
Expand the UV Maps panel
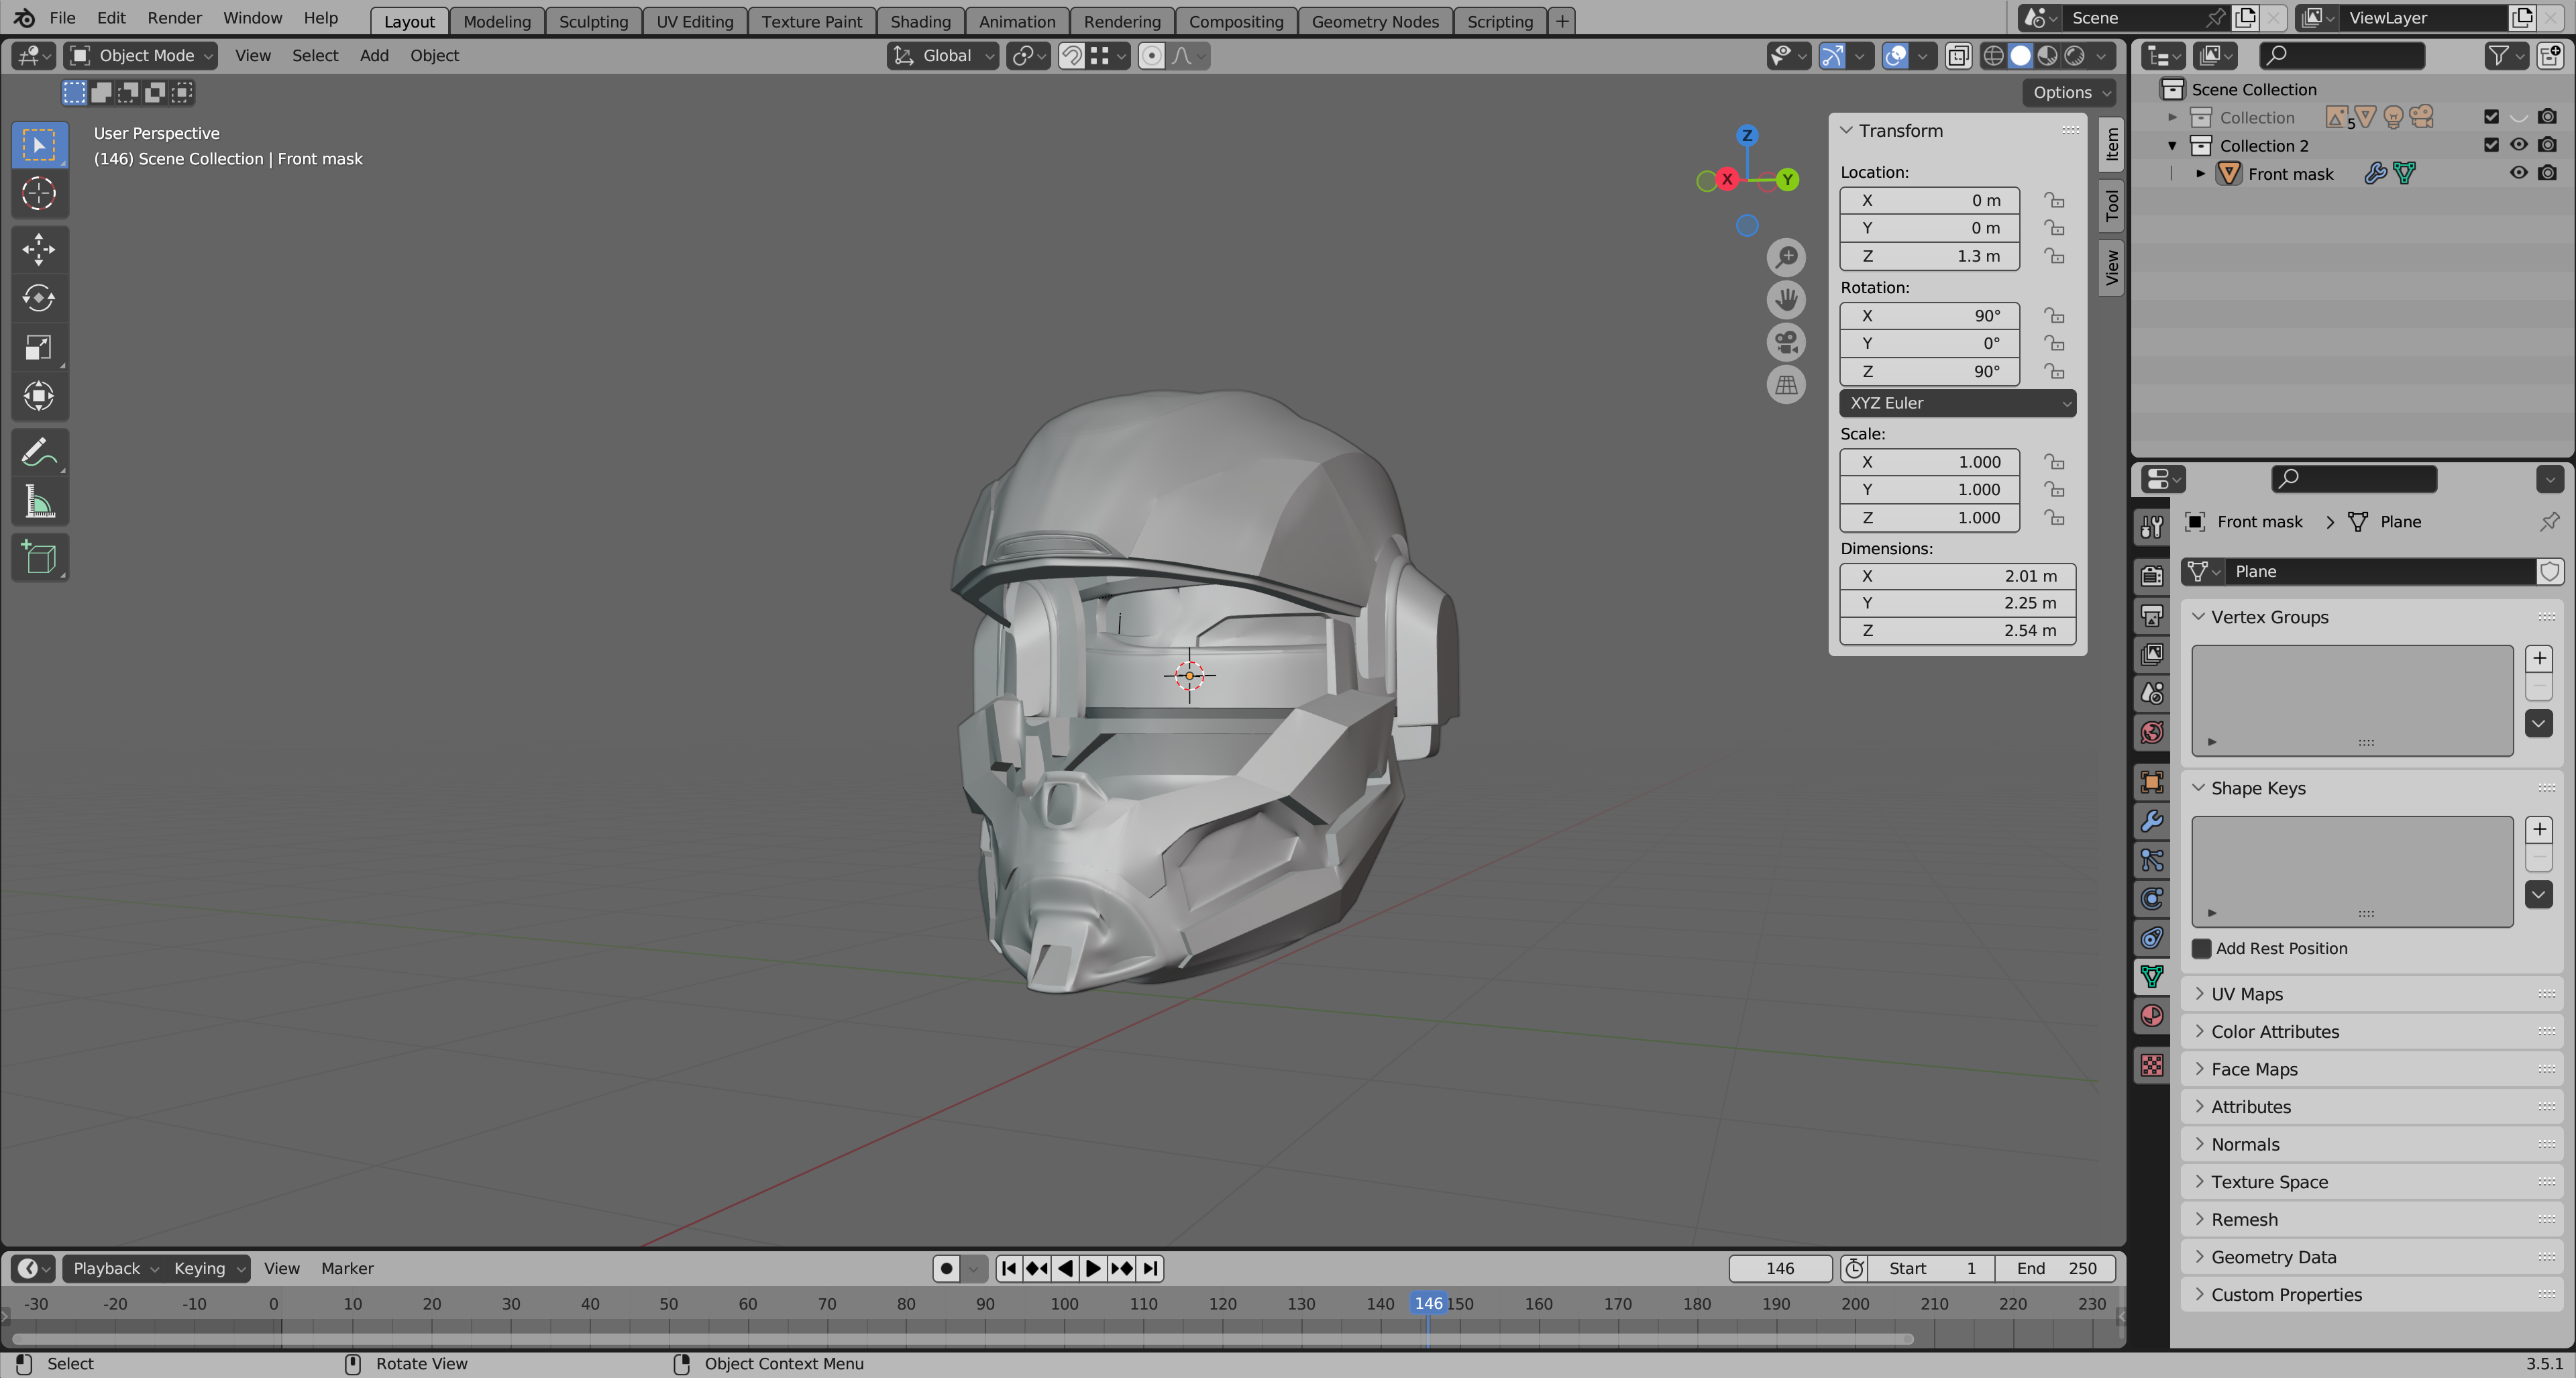tap(2246, 994)
